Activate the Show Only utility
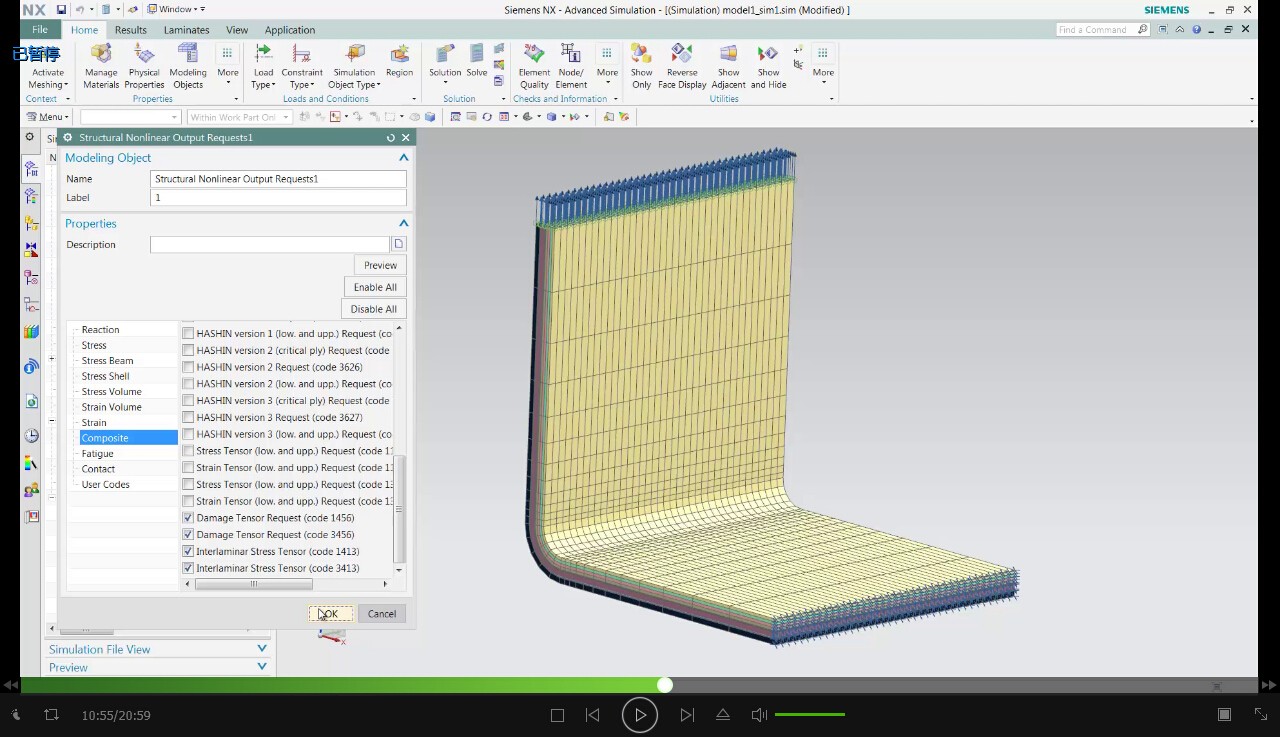Viewport: 1280px width, 737px height. click(x=641, y=66)
